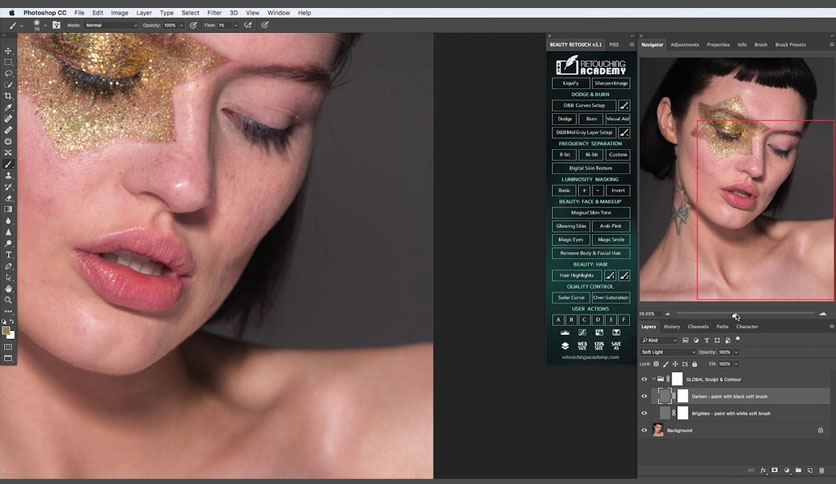Open the layer Kind filter dropdown
Screen dimensions: 836x484
click(x=659, y=340)
